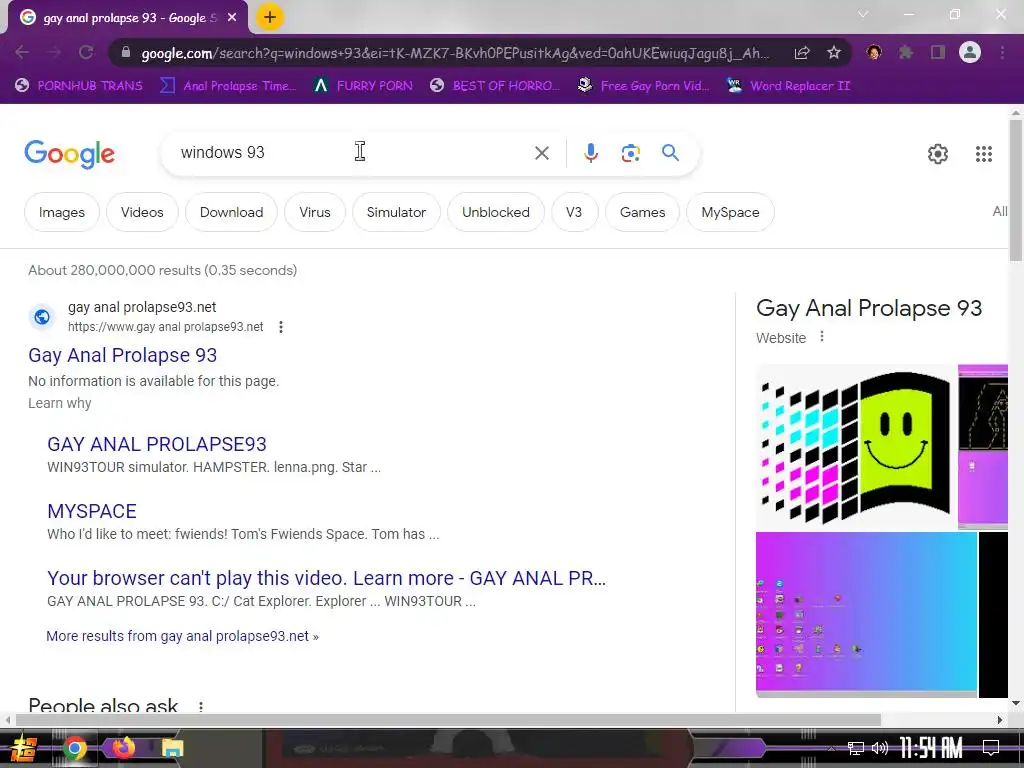Image resolution: width=1024 pixels, height=768 pixels.
Task: Open the 'People also ask' options menu
Action: (201, 707)
